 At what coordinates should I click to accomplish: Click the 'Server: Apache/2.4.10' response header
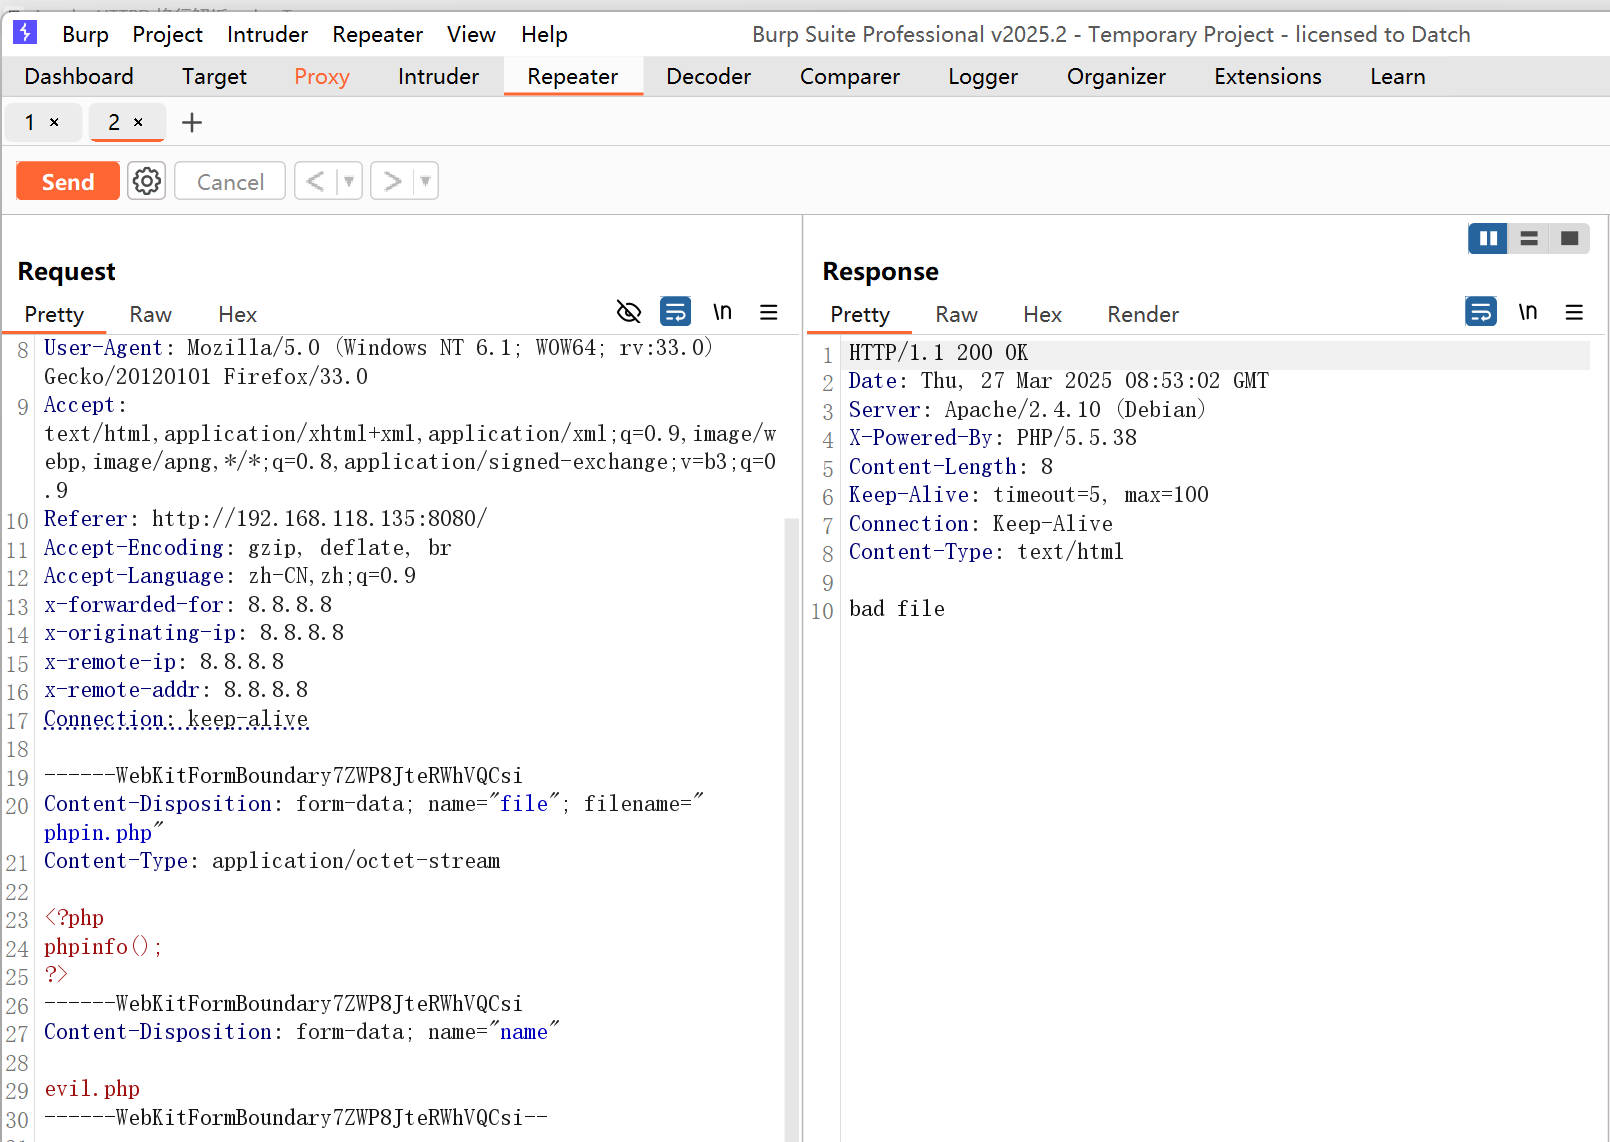(1027, 410)
